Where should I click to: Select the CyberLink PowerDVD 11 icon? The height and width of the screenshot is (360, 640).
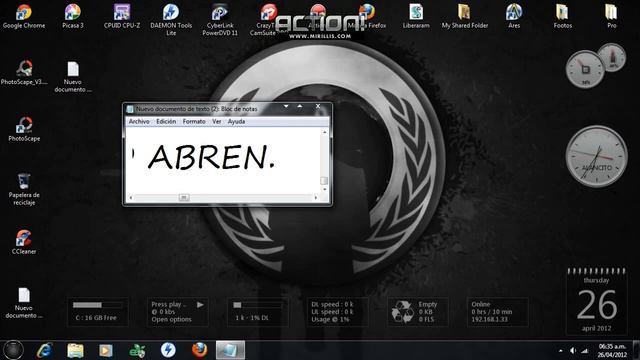[220, 20]
